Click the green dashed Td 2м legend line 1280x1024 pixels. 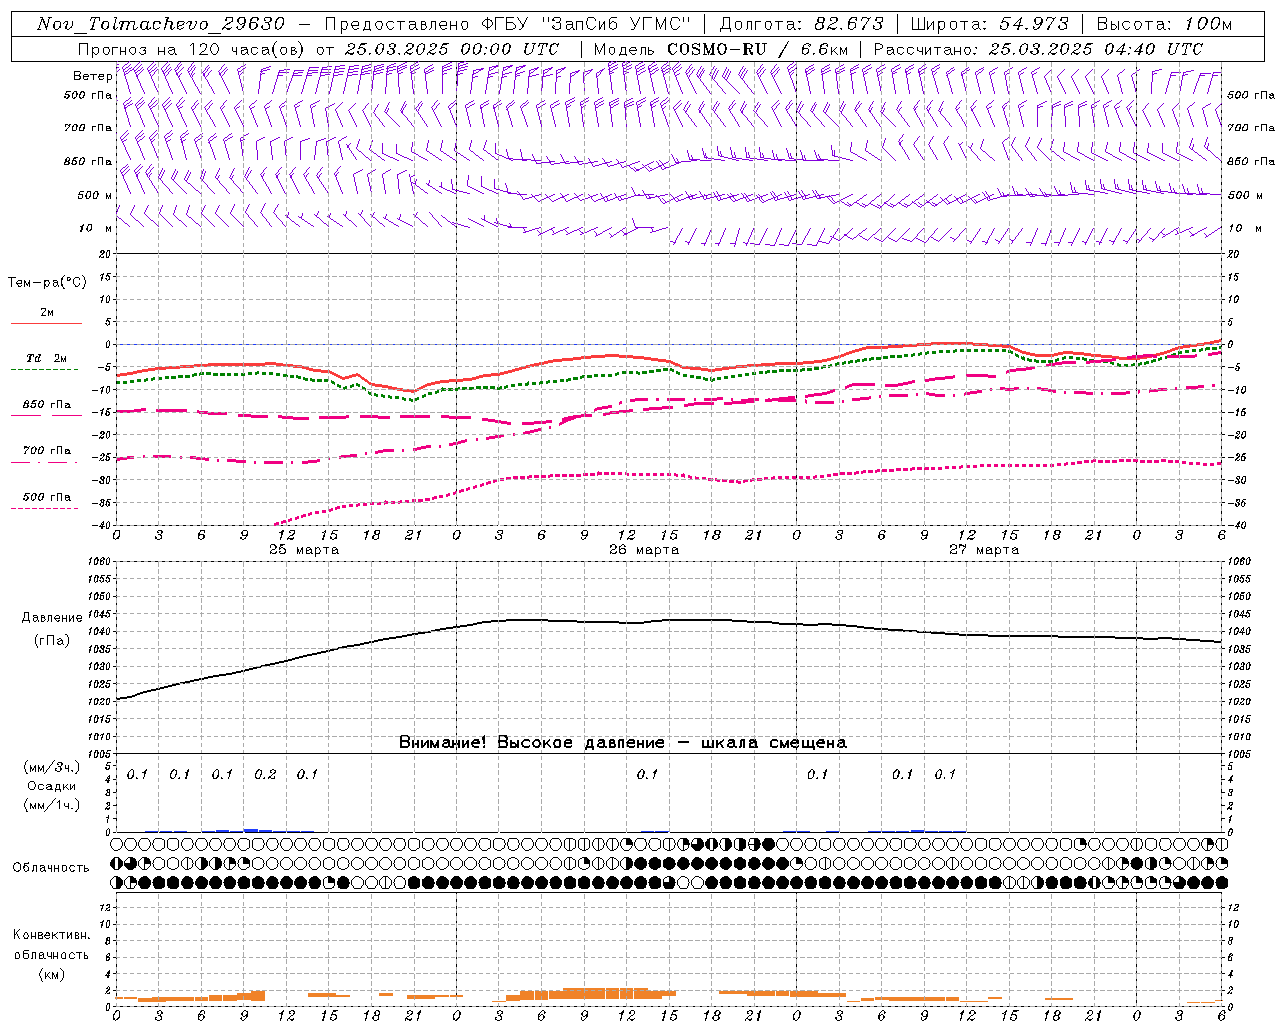[x=44, y=369]
